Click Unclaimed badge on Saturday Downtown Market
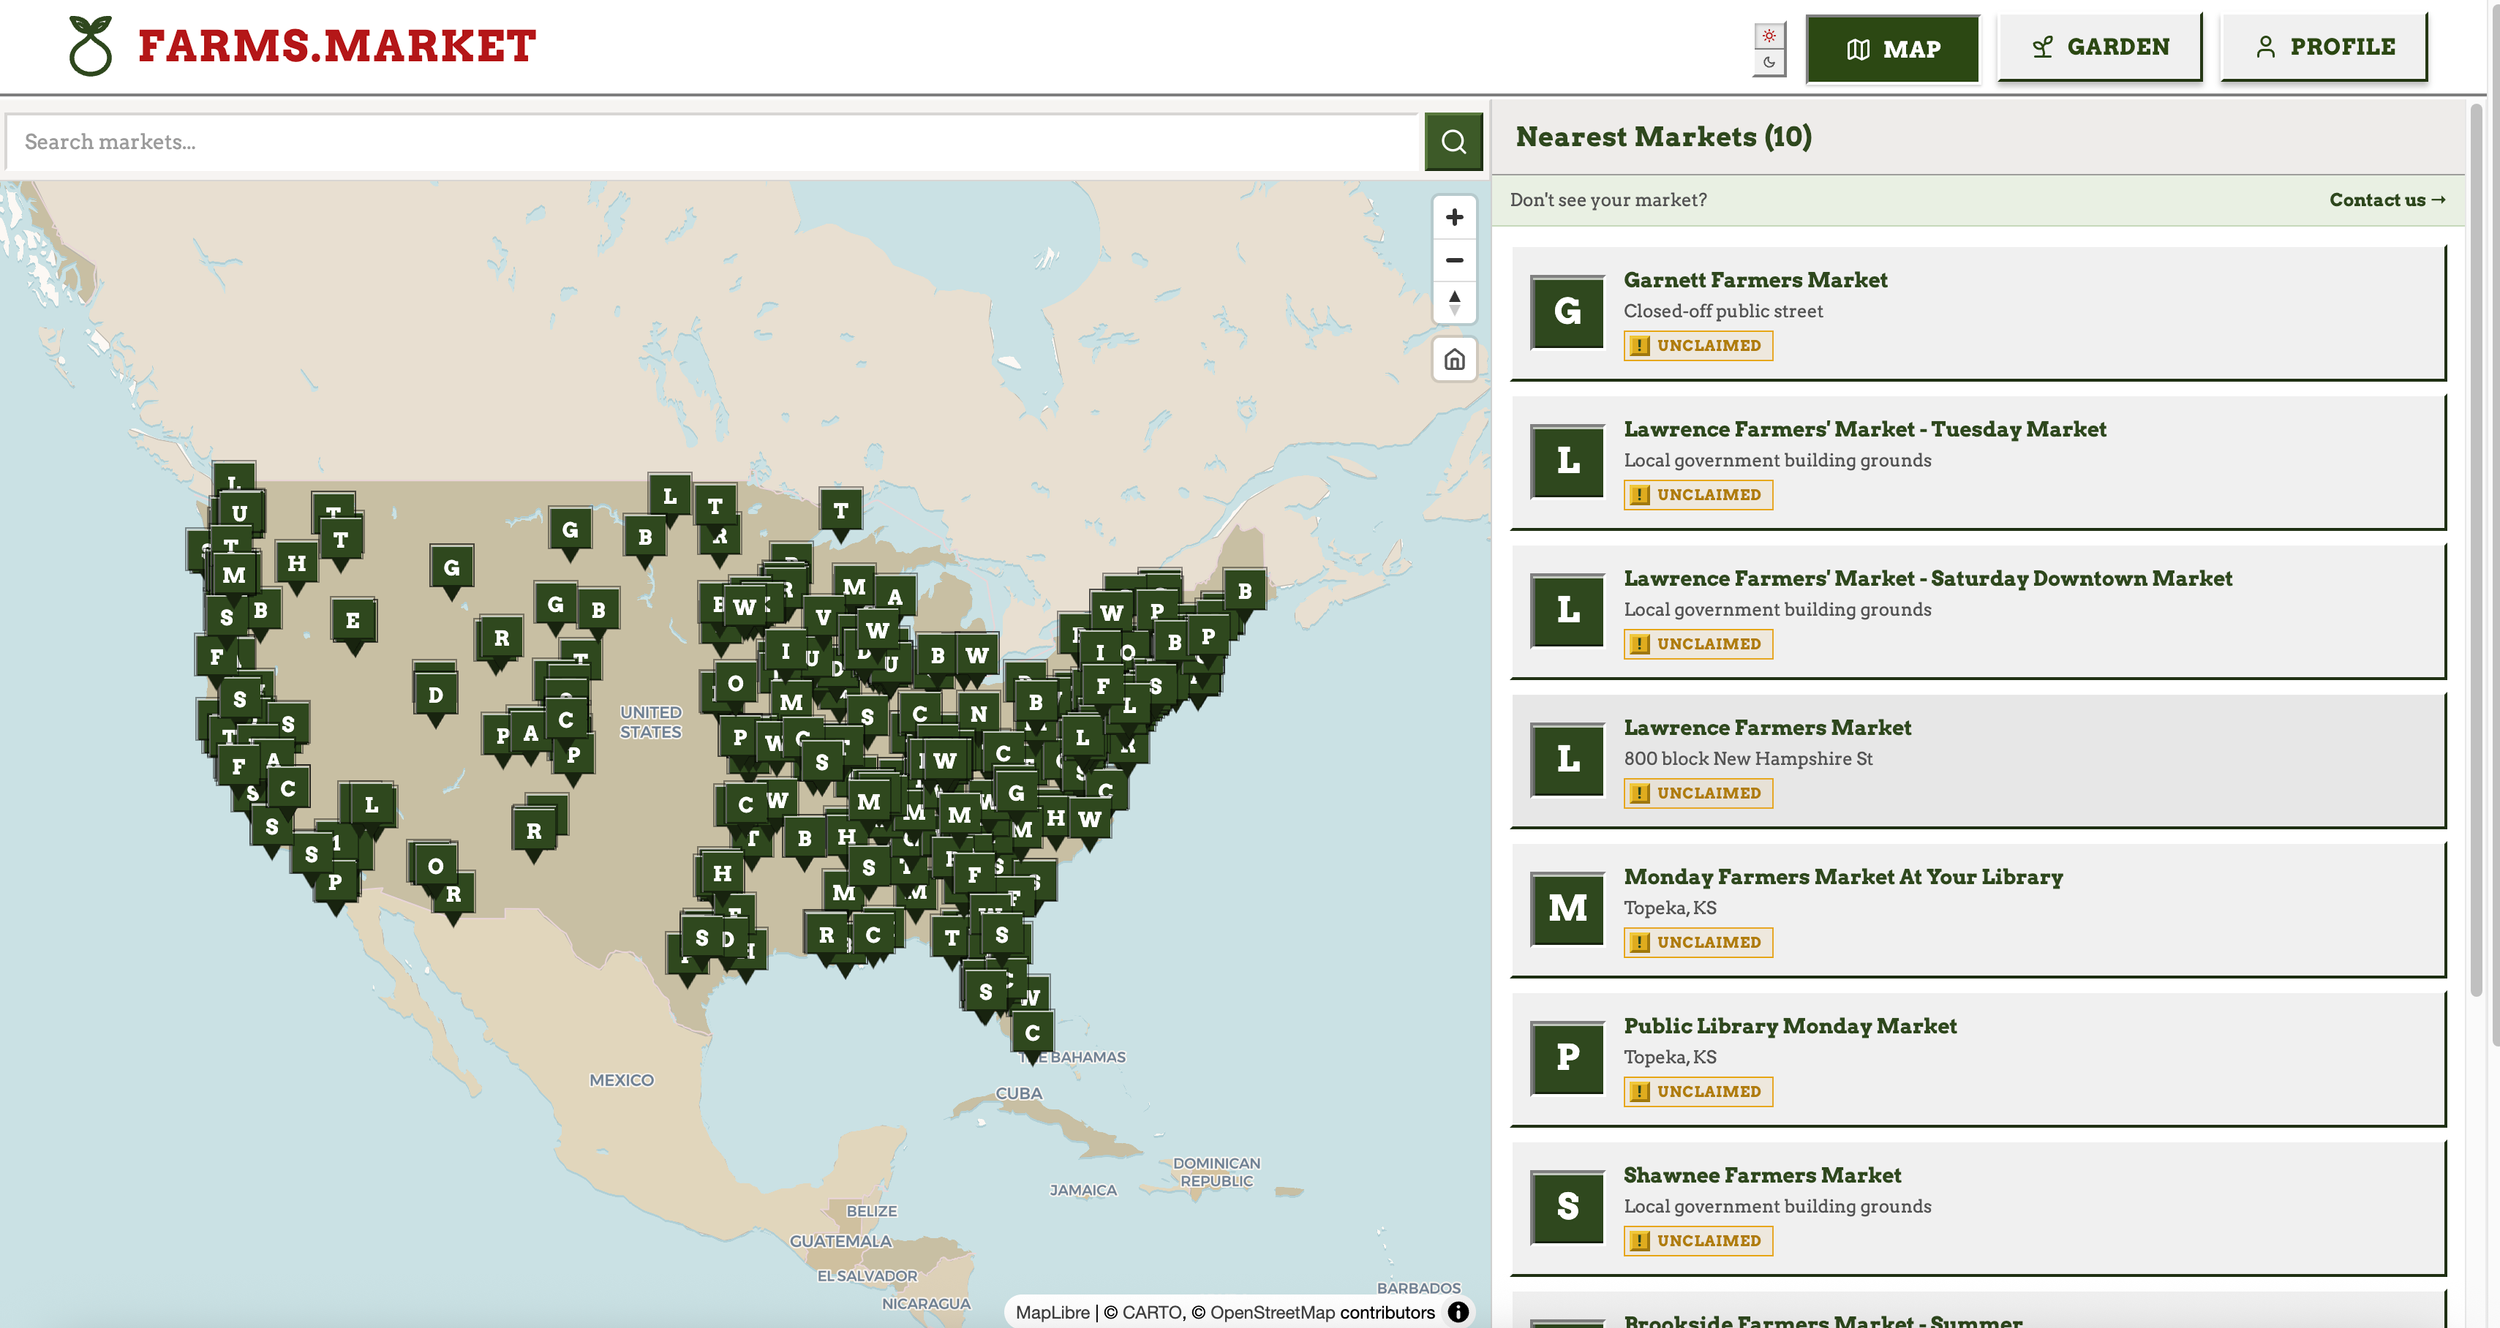2500x1328 pixels. click(1698, 644)
